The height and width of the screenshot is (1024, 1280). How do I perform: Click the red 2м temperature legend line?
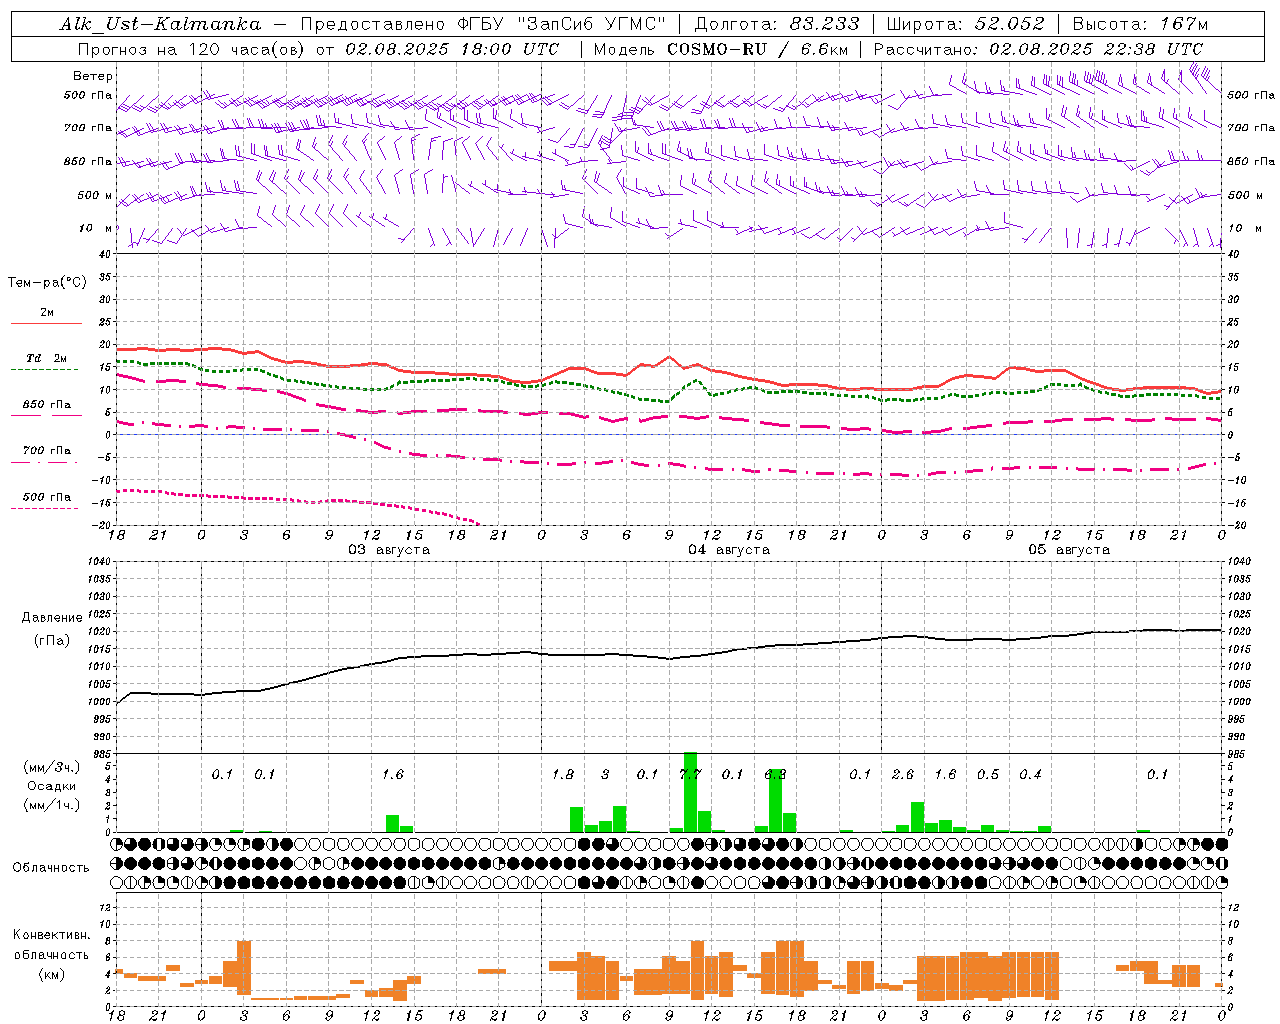point(46,323)
